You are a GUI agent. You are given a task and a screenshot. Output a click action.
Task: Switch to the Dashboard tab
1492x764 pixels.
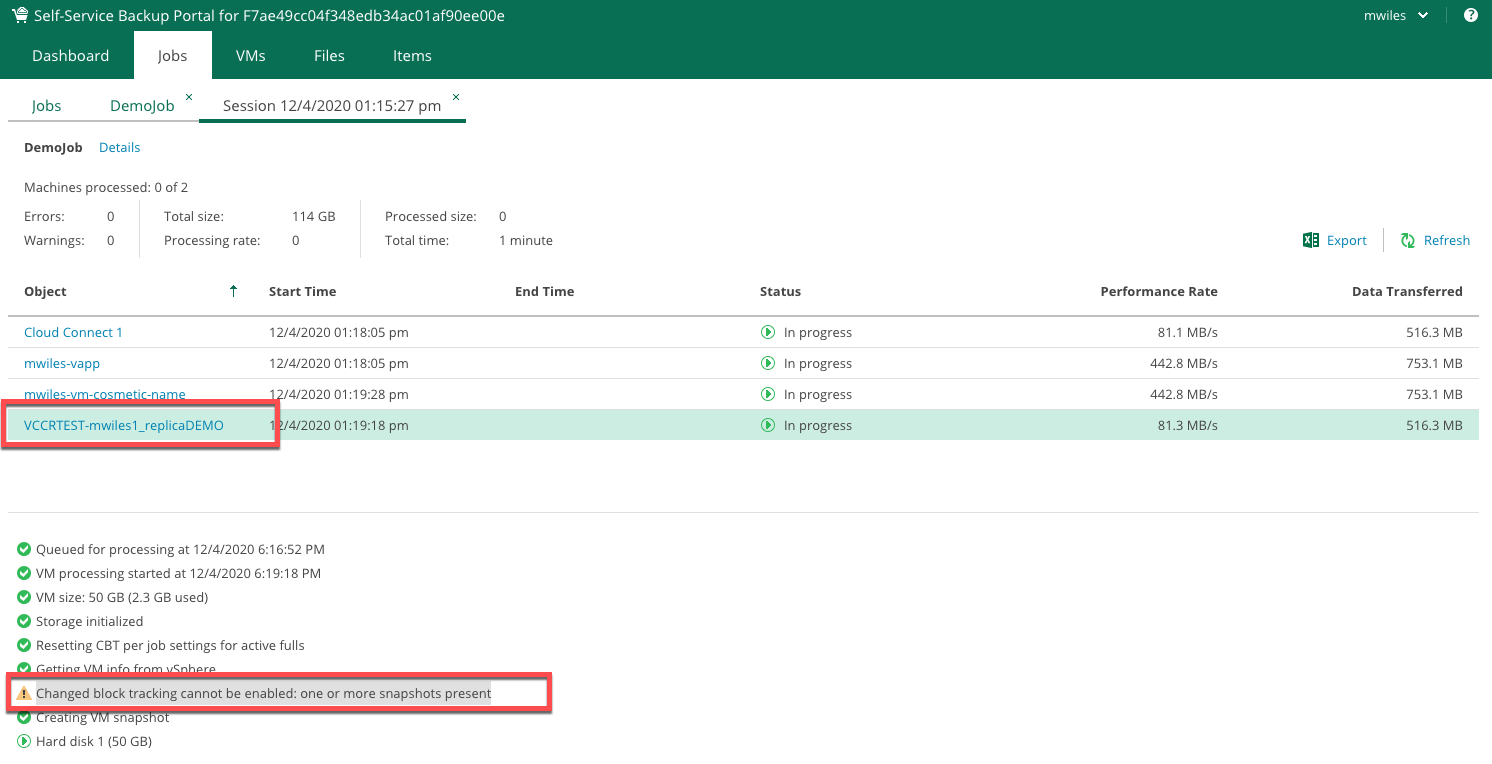tap(70, 56)
